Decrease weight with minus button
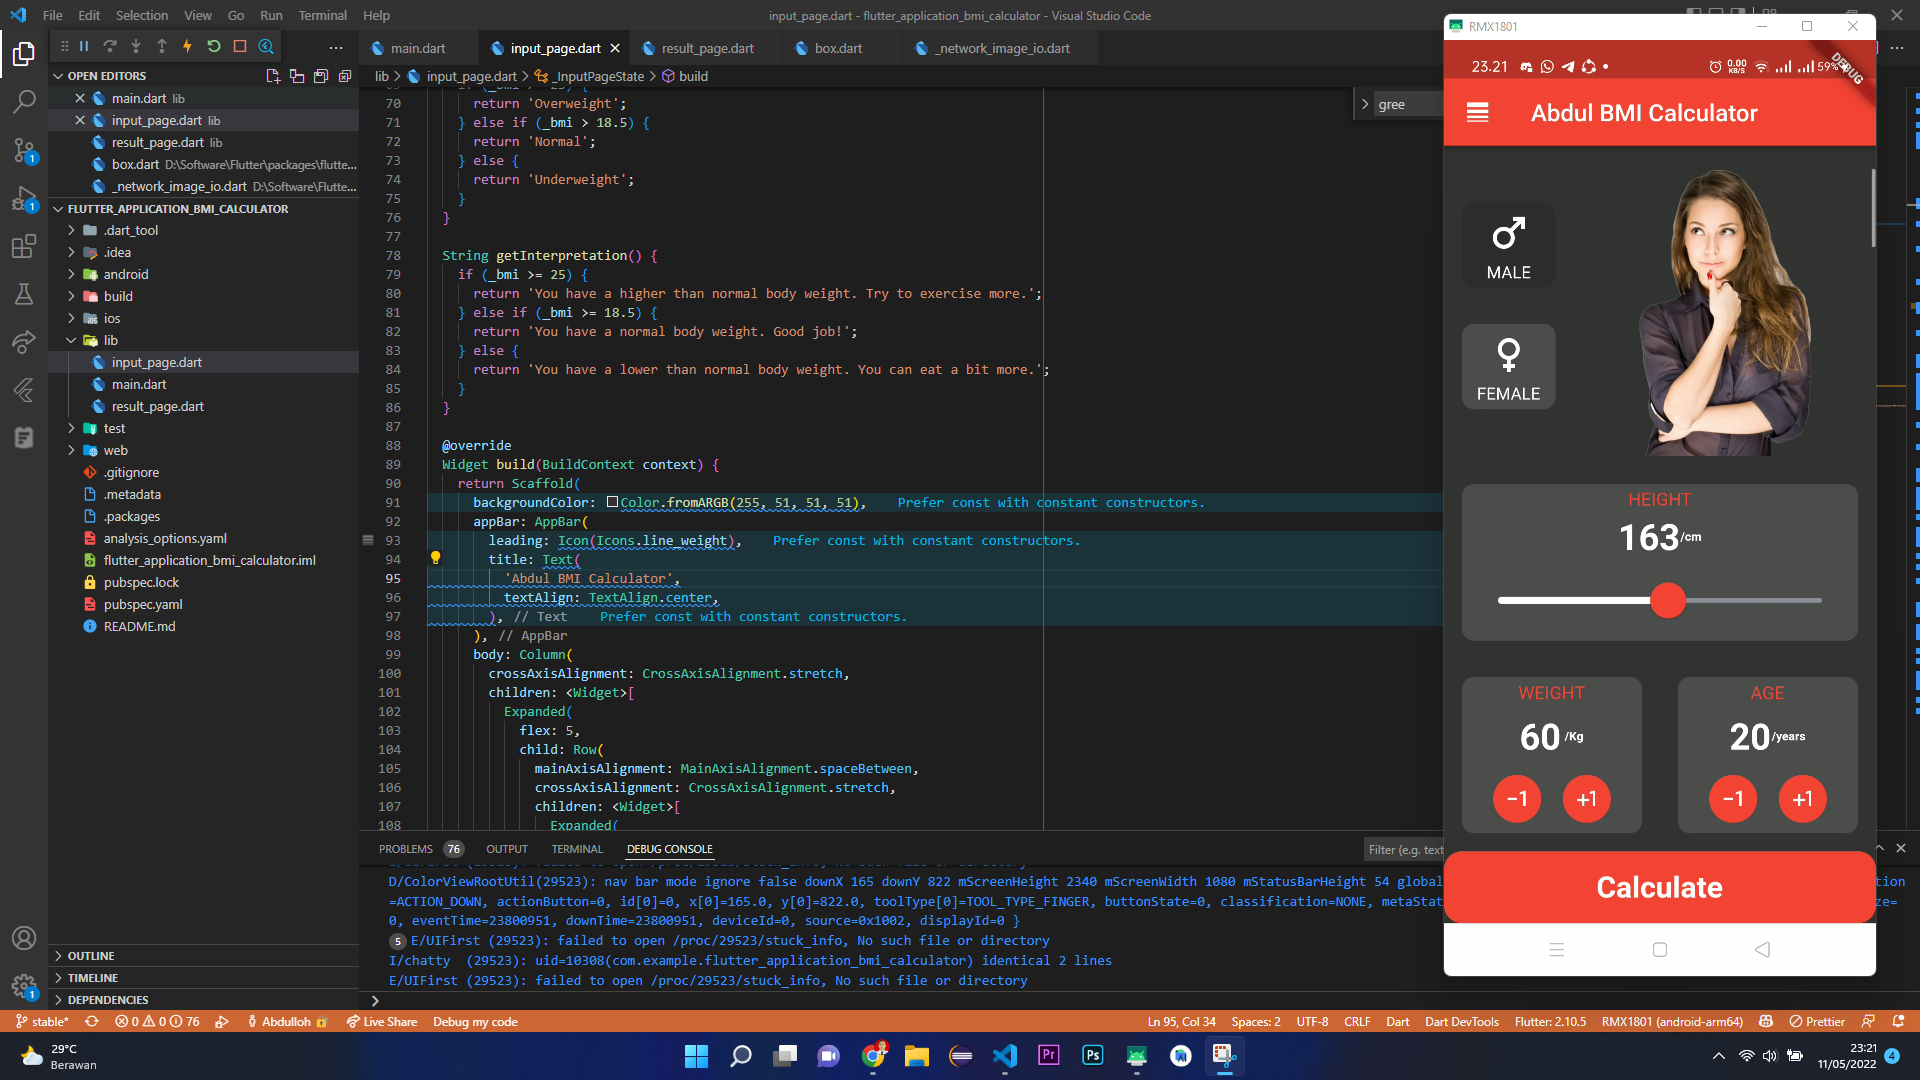This screenshot has width=1920, height=1080. pyautogui.click(x=1517, y=799)
